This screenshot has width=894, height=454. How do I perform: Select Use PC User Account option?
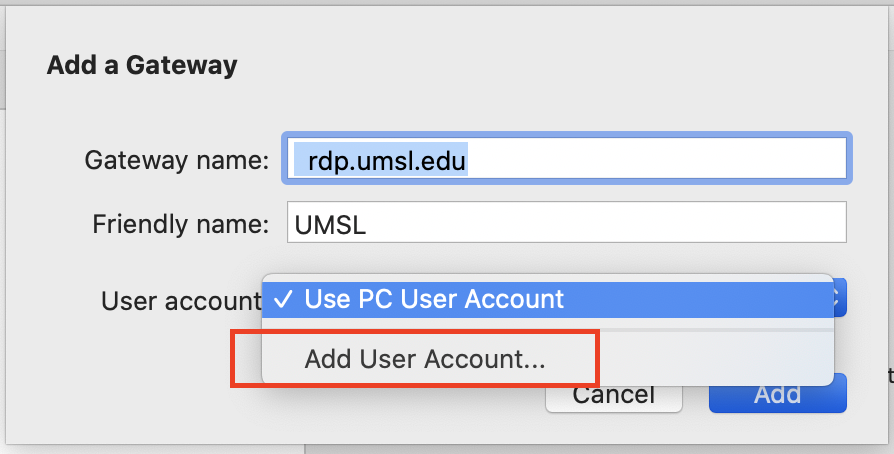(548, 299)
